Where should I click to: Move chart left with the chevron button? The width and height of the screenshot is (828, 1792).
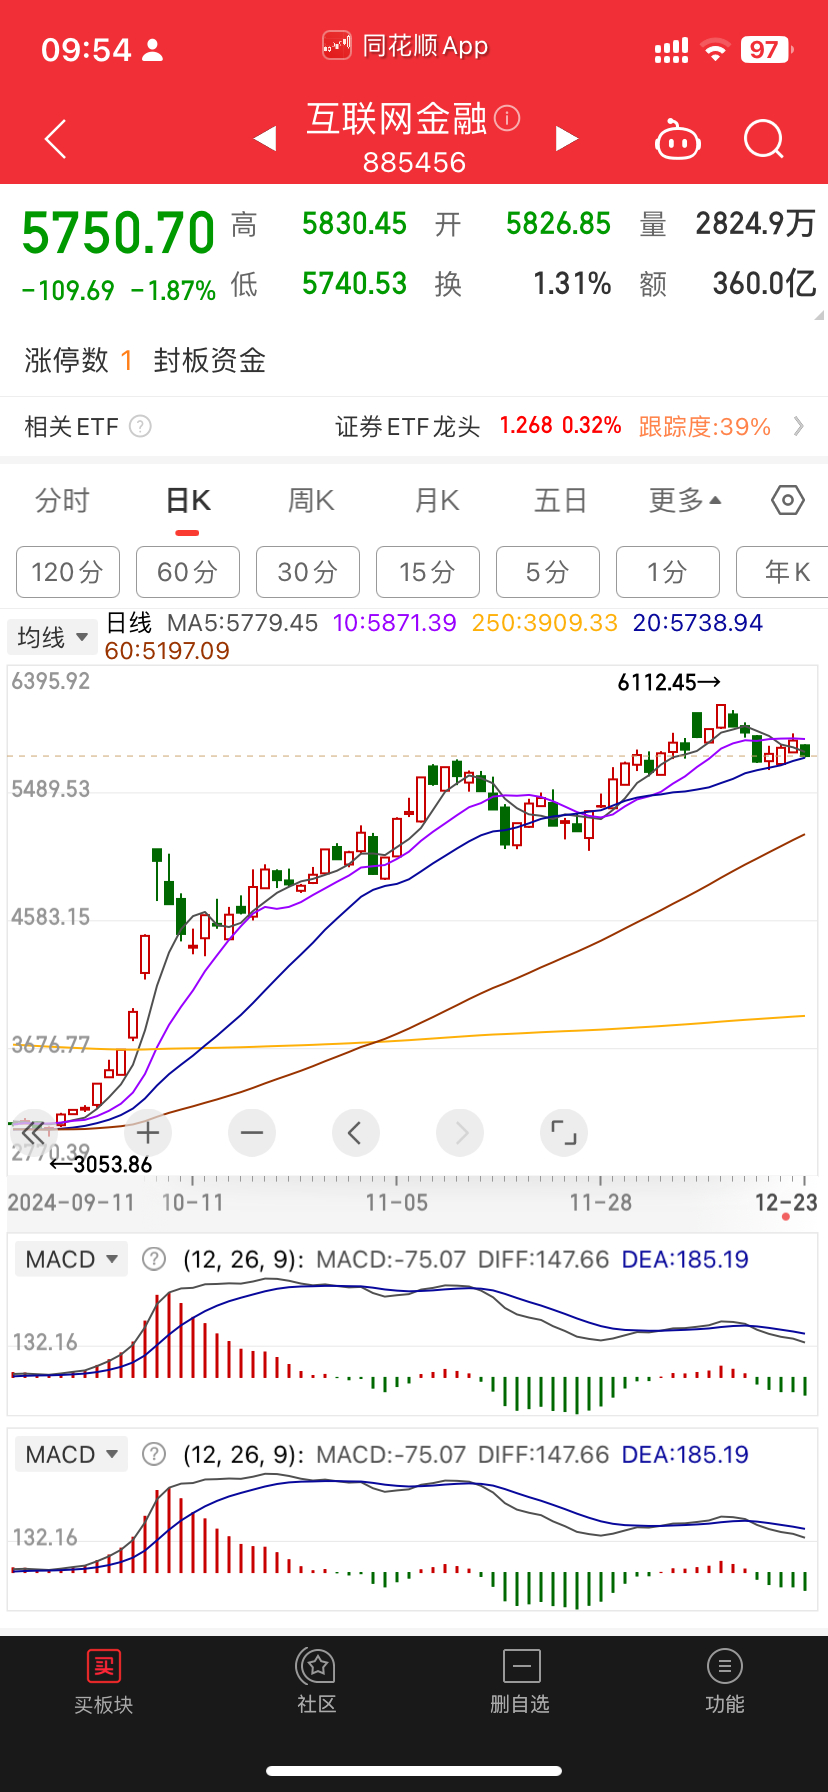355,1133
